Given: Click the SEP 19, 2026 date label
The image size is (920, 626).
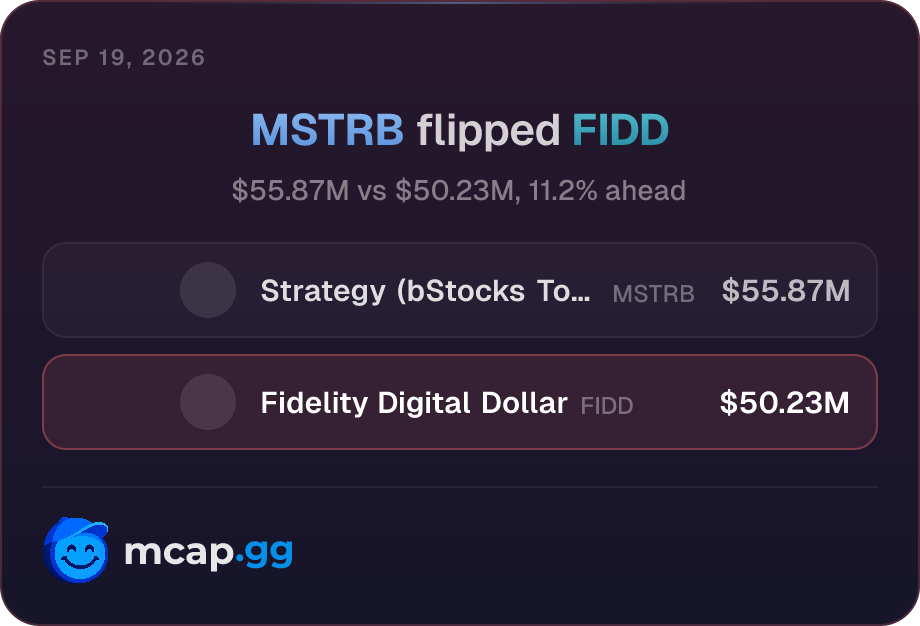Looking at the screenshot, I should click(x=124, y=57).
